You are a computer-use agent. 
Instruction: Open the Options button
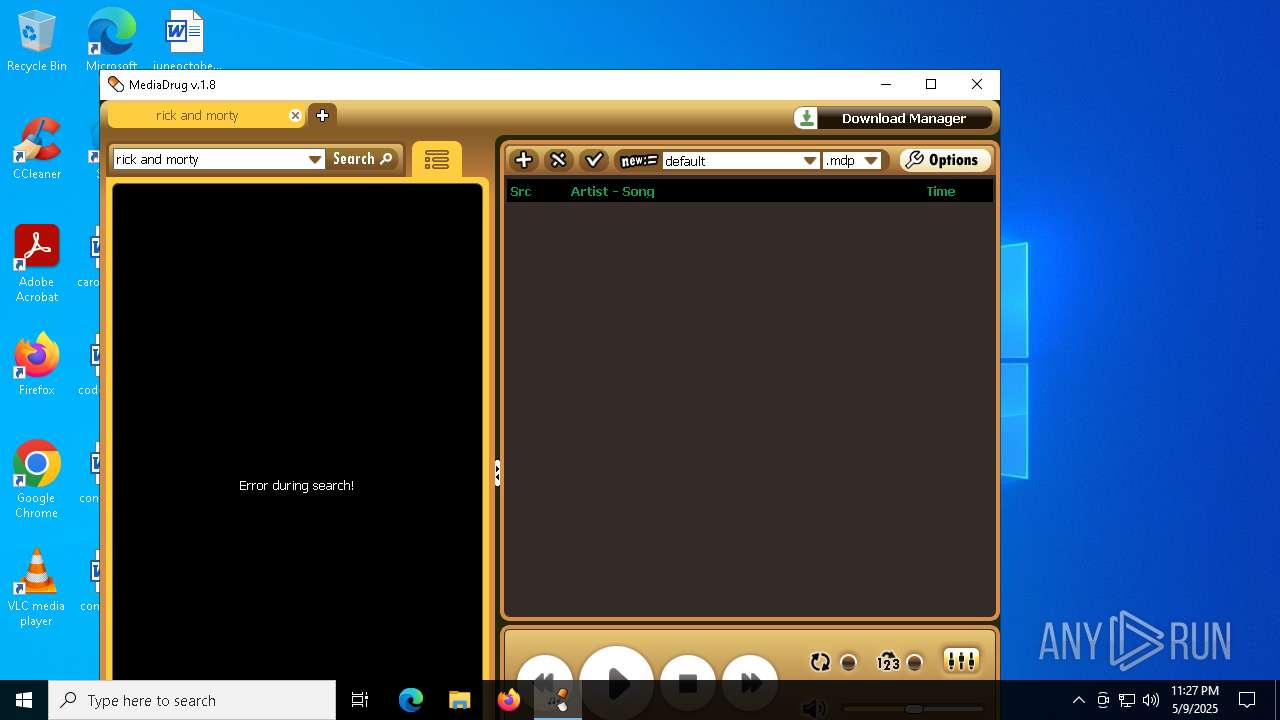click(945, 160)
